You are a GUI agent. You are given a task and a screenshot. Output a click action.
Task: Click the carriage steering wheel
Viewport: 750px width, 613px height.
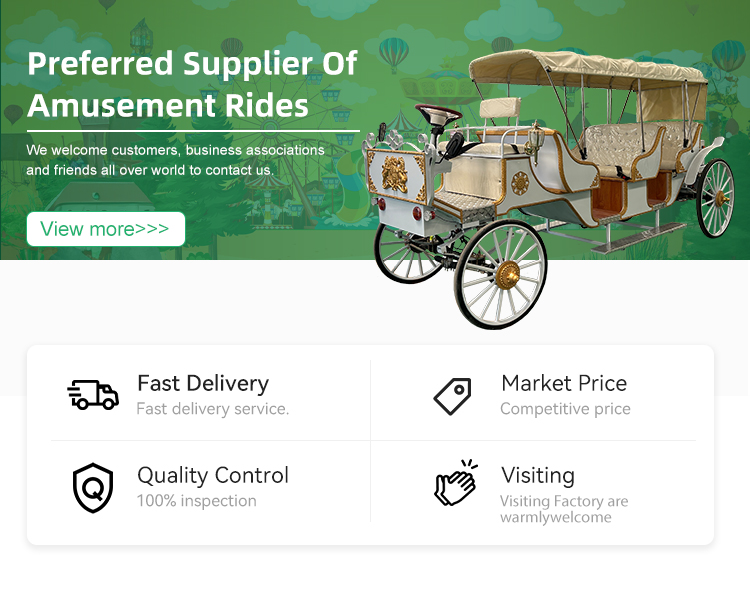[x=438, y=114]
